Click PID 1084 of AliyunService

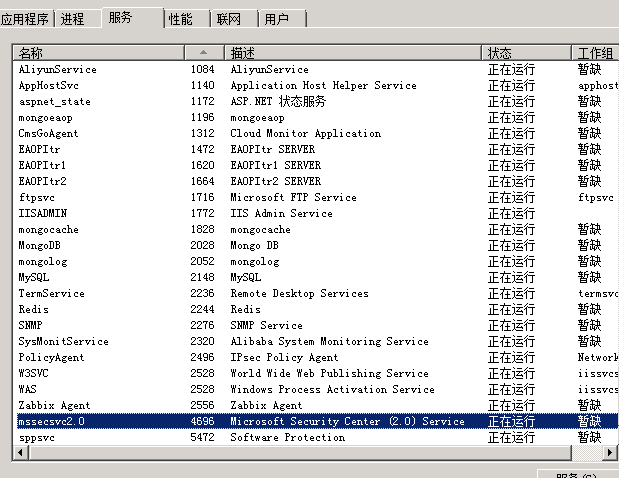click(203, 69)
